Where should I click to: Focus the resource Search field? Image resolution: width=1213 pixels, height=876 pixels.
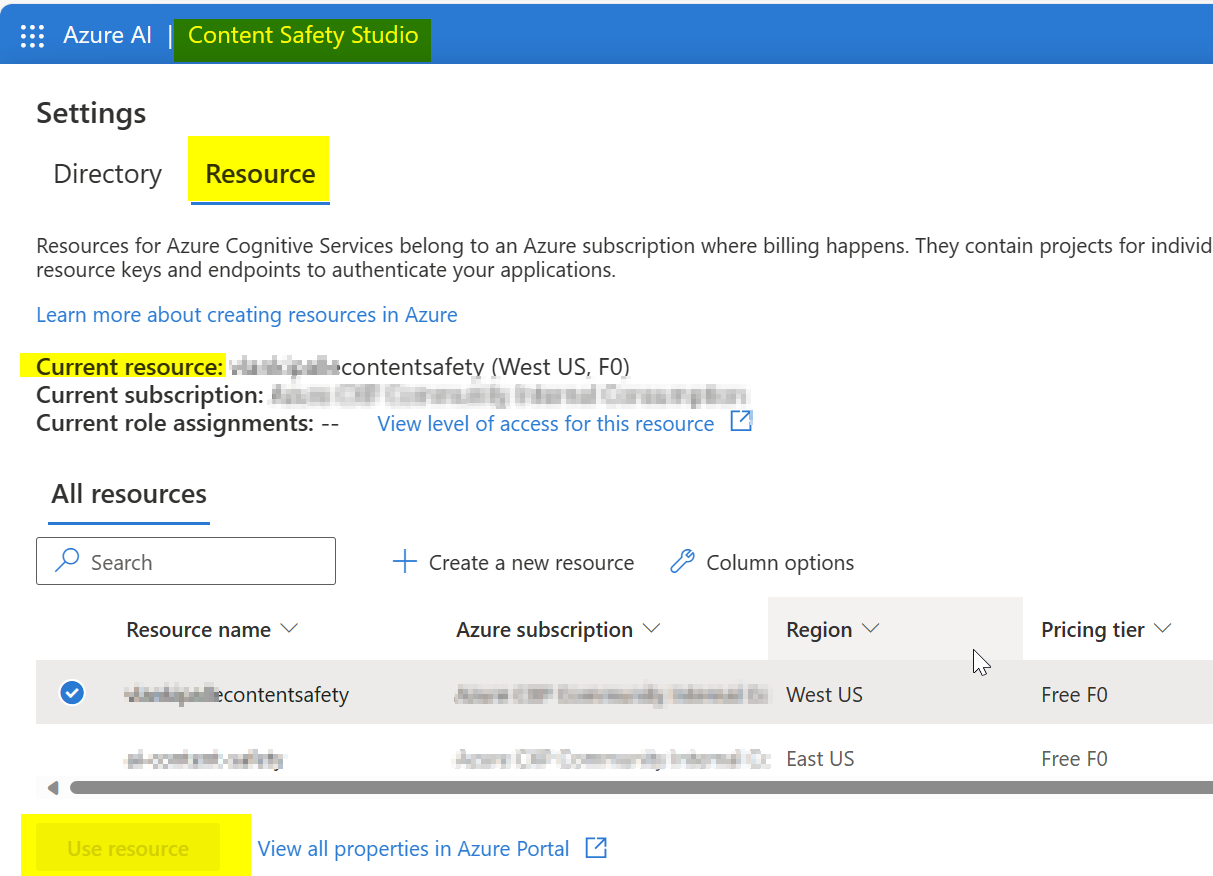pos(186,561)
